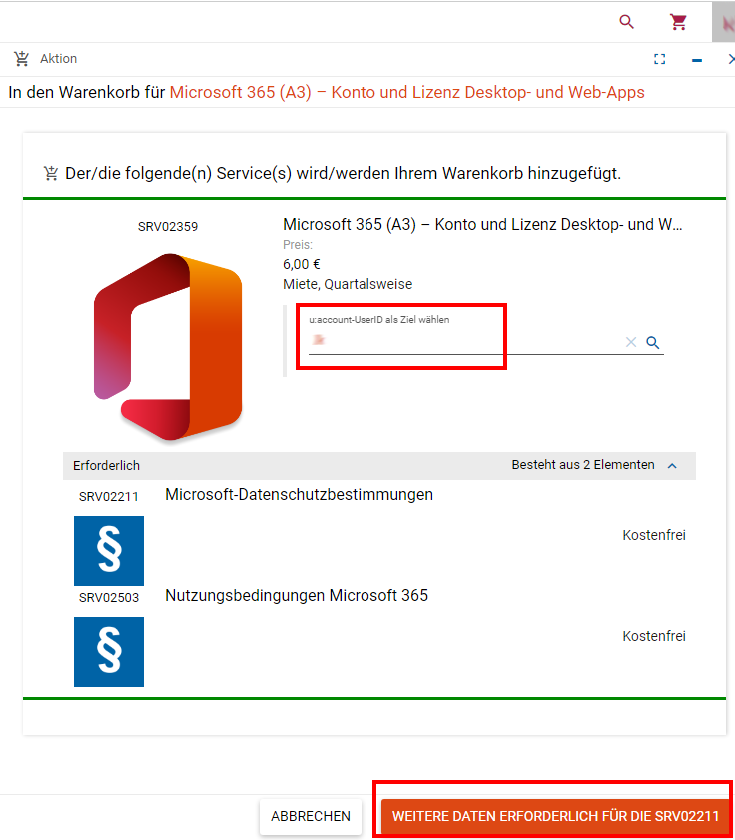Click the Erforderlich section header

(106, 466)
